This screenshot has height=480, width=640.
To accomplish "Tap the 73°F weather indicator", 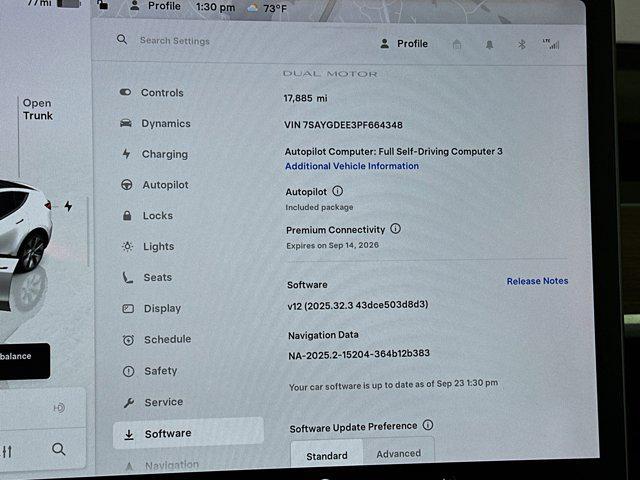I will pos(267,8).
